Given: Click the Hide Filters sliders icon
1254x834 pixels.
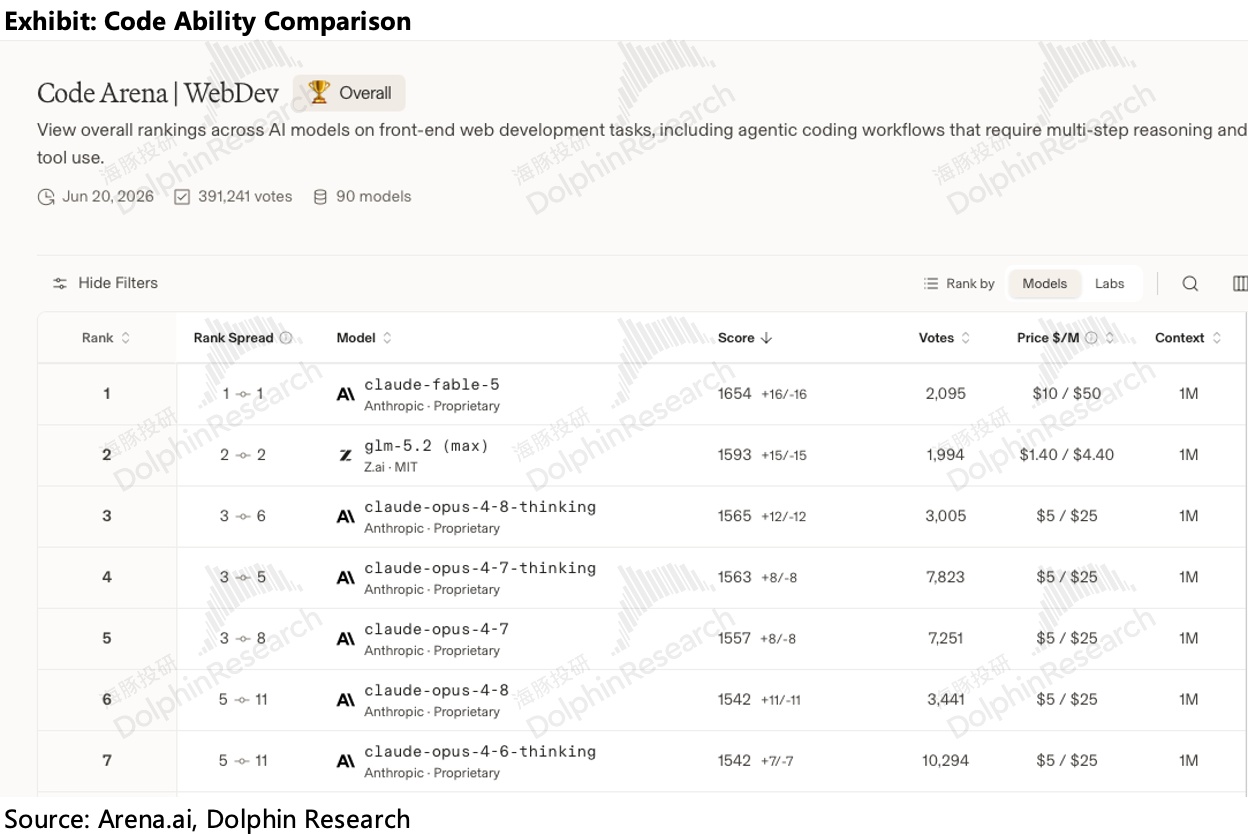Looking at the screenshot, I should 60,284.
